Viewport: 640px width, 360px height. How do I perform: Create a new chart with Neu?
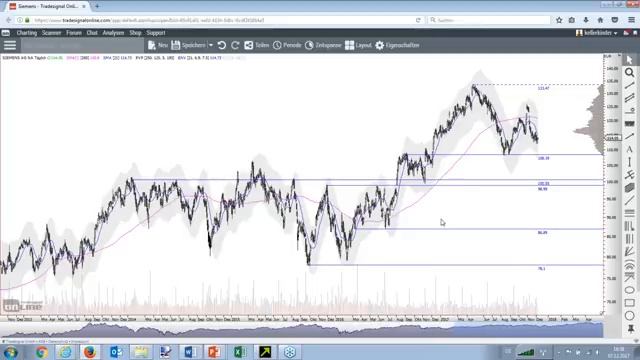click(158, 45)
